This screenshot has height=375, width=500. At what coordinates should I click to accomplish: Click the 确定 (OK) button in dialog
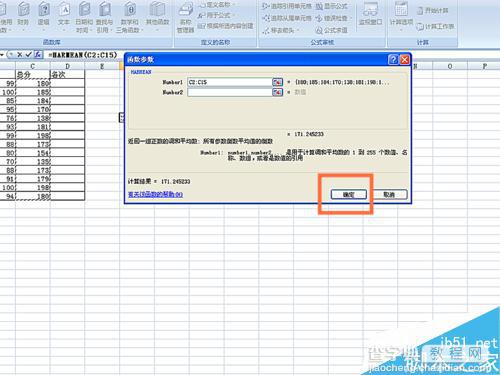(349, 195)
